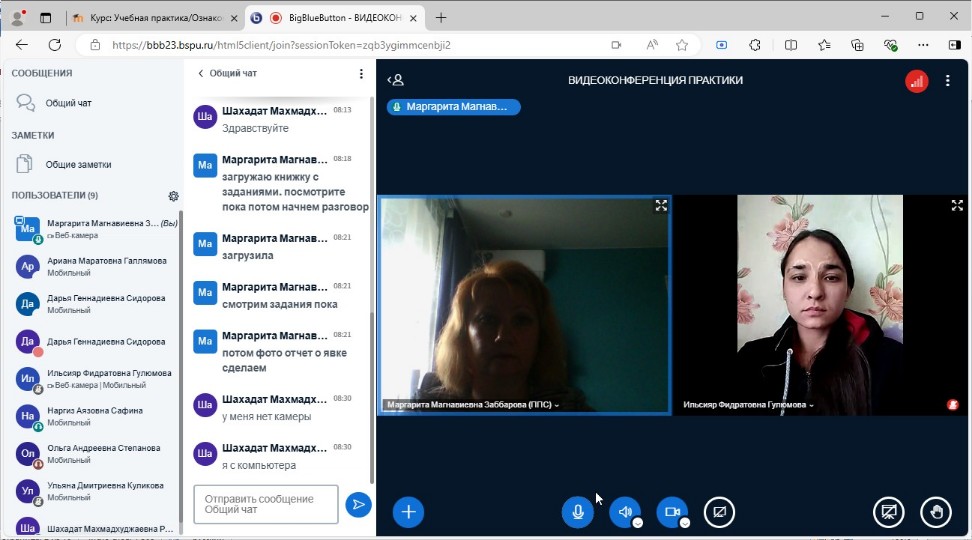Open Общие заметки shared notes
Image resolution: width=972 pixels, height=540 pixels.
pyautogui.click(x=78, y=164)
